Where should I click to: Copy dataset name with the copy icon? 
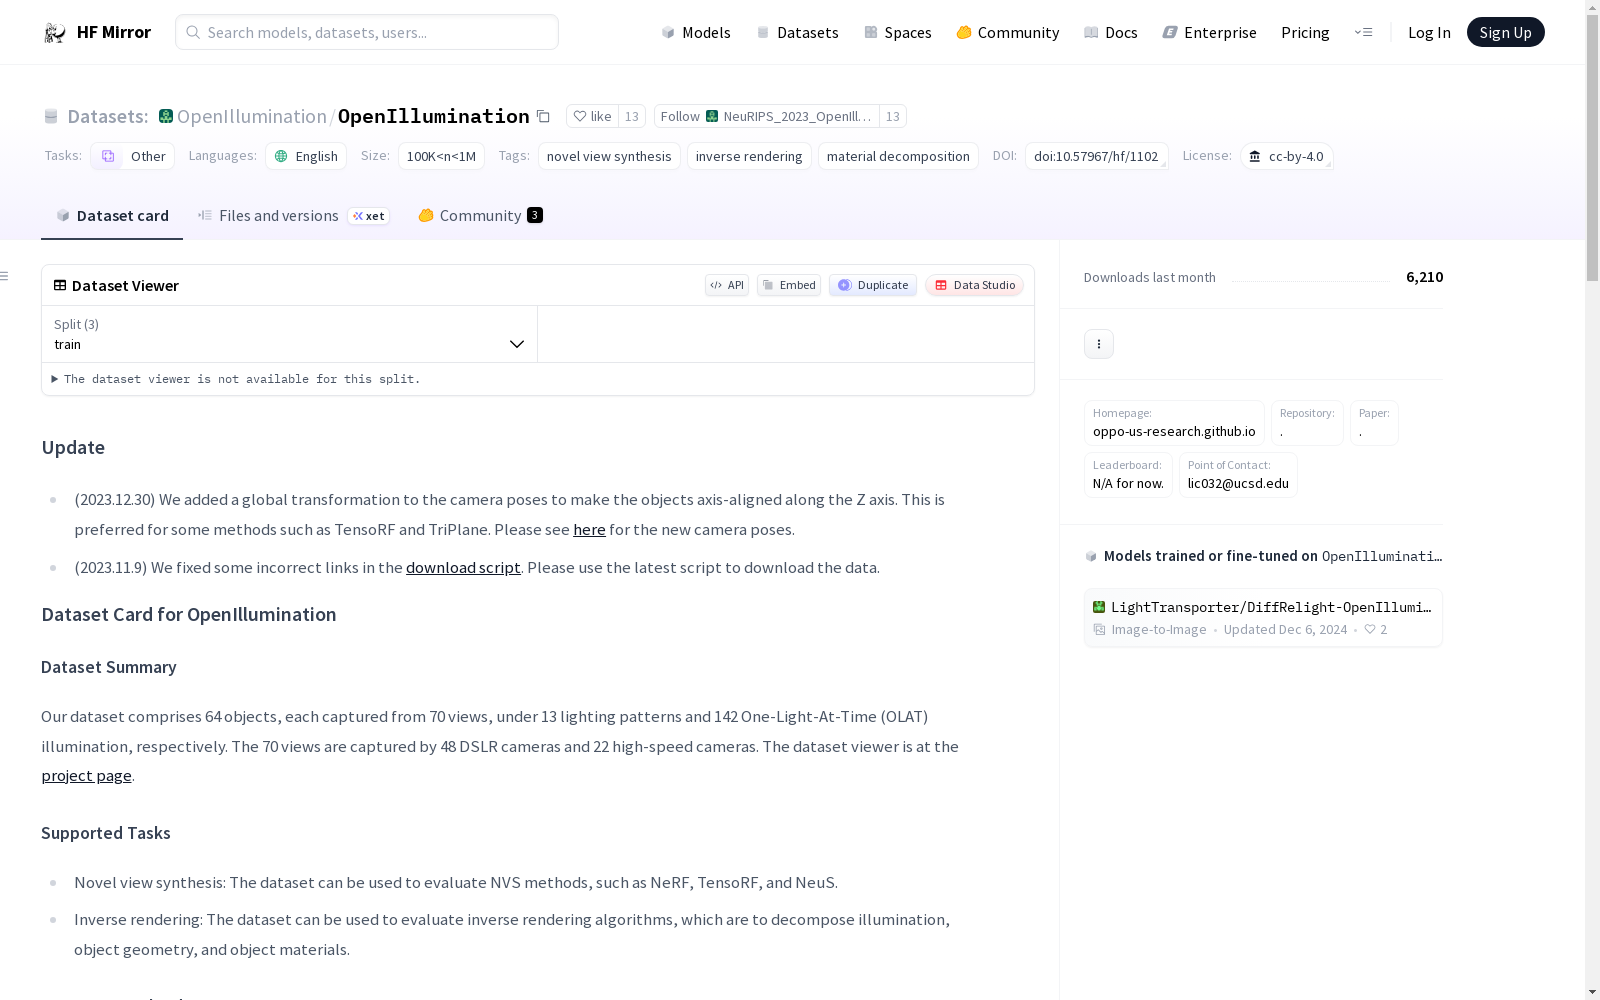(x=543, y=116)
